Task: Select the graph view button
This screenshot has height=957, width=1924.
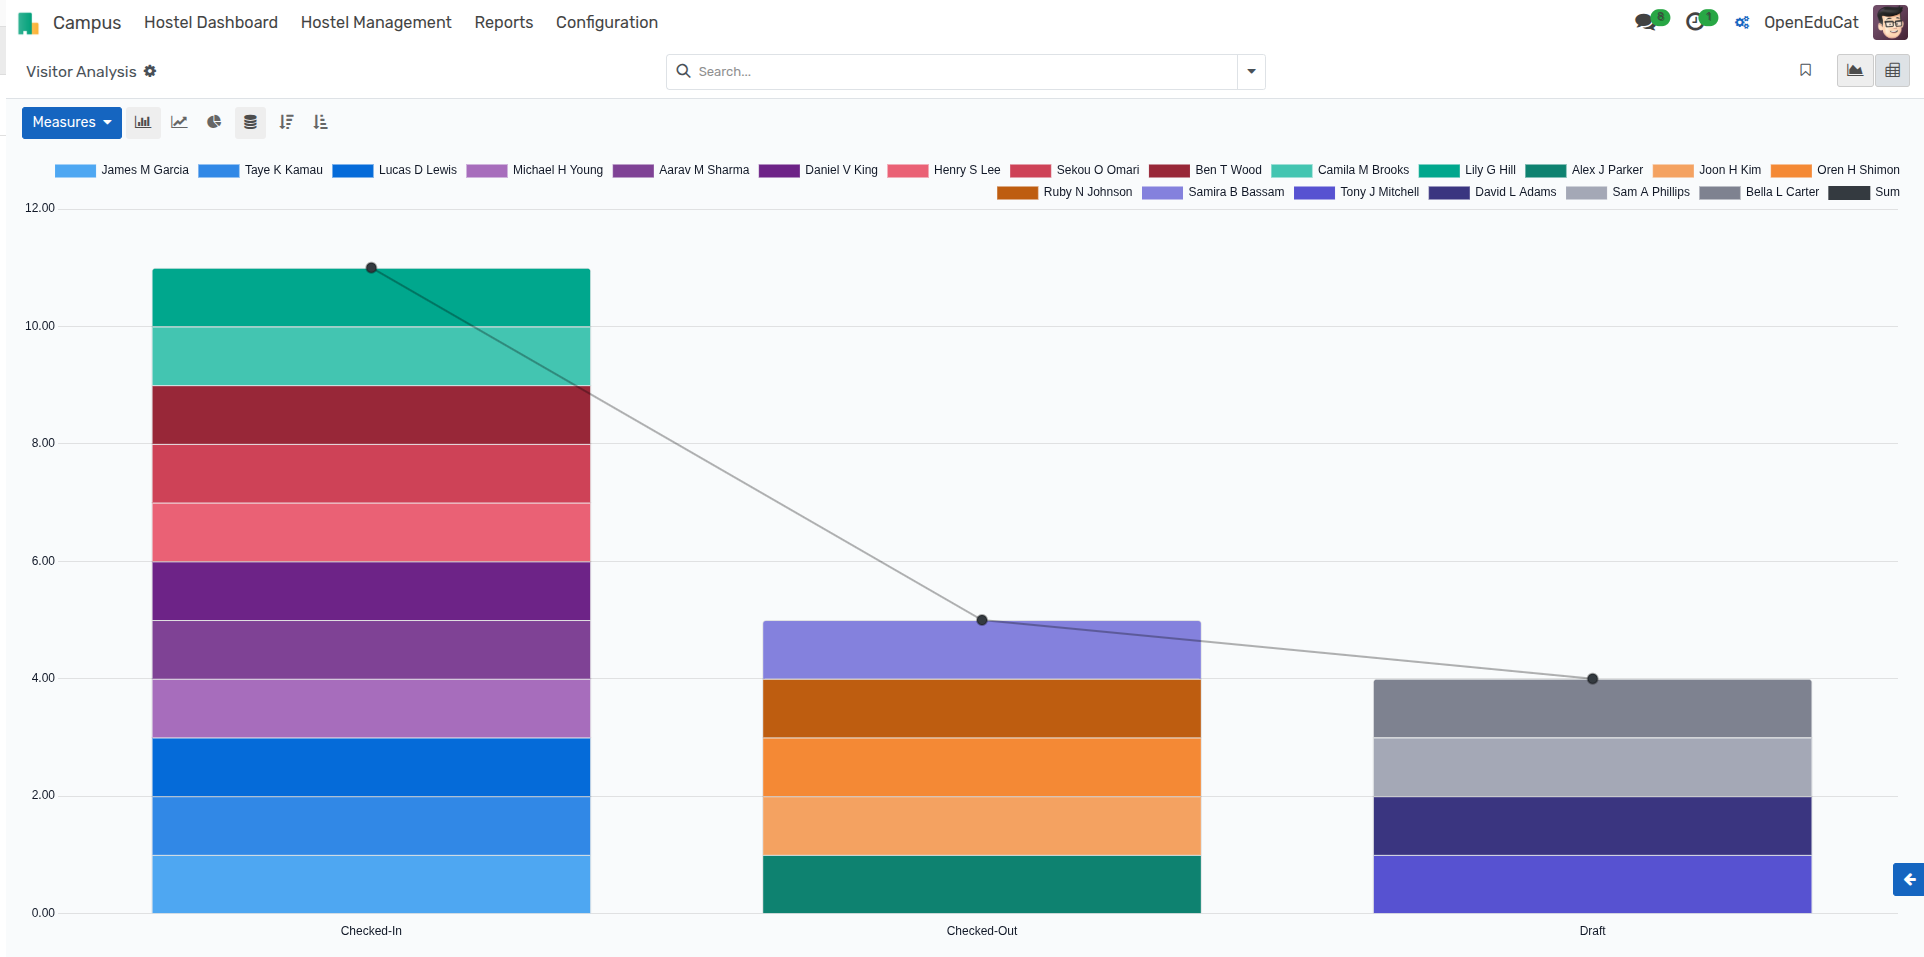Action: click(1855, 70)
